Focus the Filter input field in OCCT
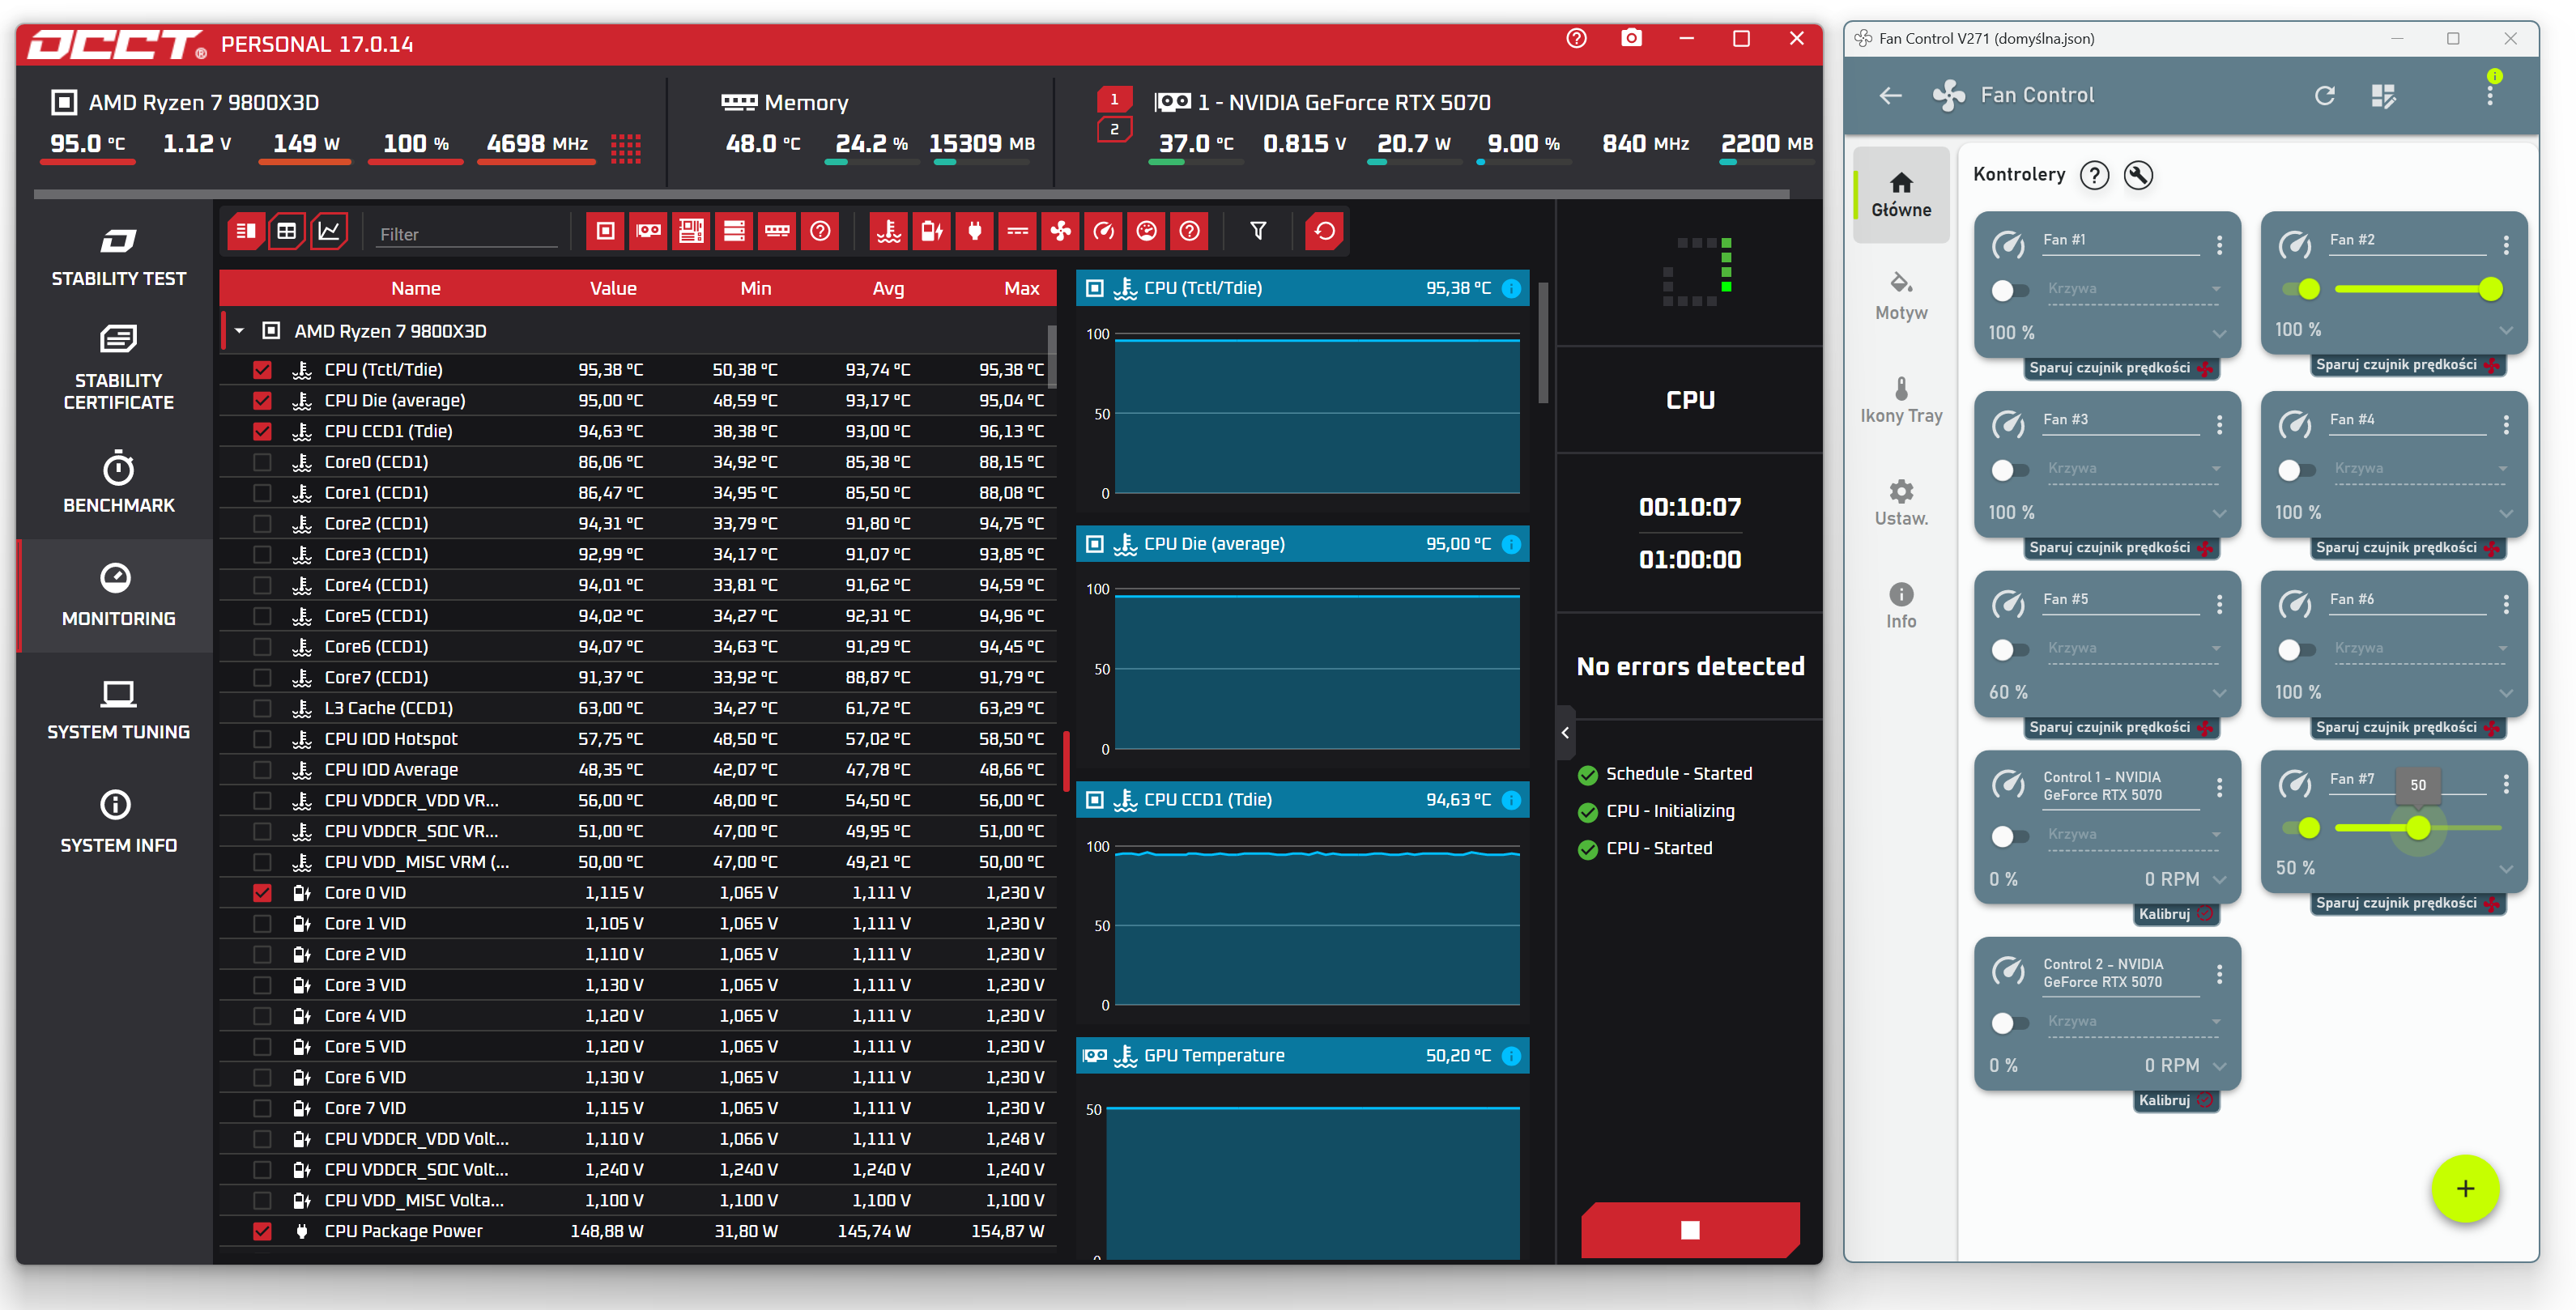 click(x=467, y=234)
